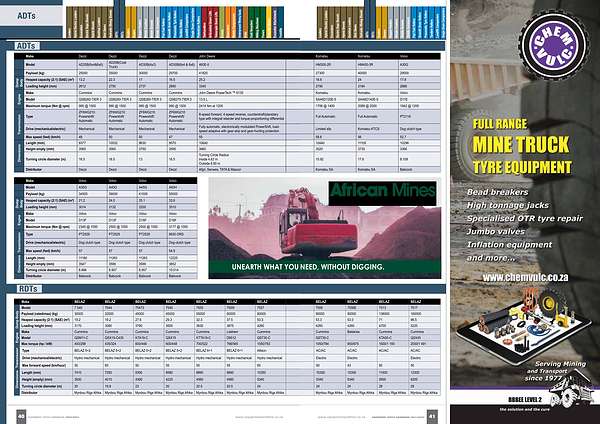
Task: Select the RDTs section heading
Action: click(28, 289)
